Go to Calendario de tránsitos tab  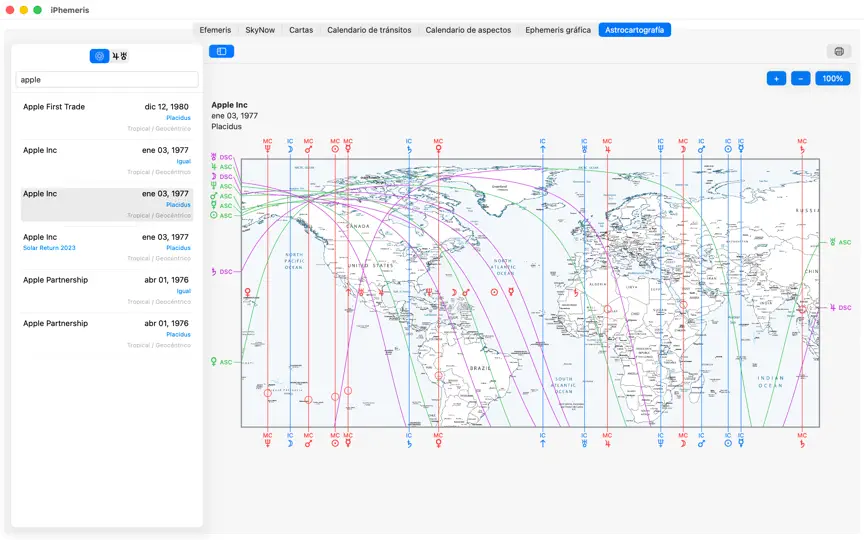click(369, 30)
